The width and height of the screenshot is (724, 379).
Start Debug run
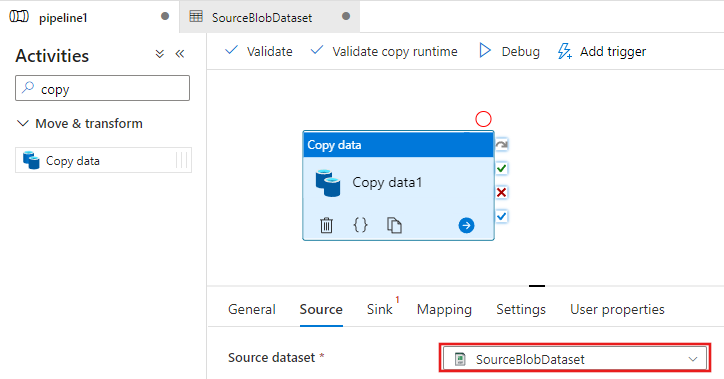(509, 51)
